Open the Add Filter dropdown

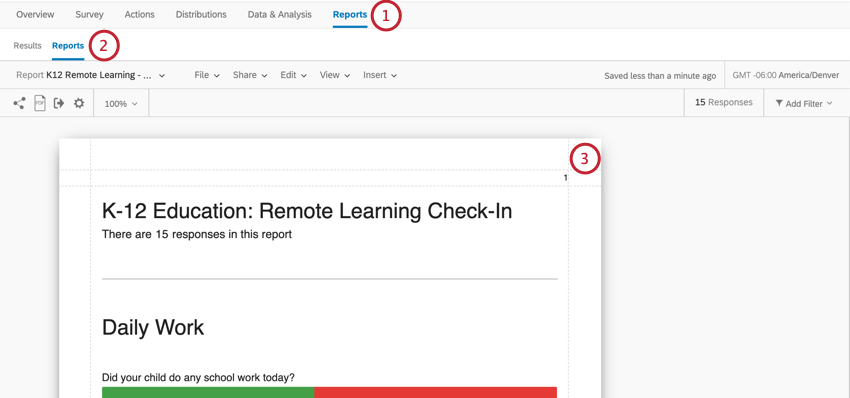pos(804,103)
